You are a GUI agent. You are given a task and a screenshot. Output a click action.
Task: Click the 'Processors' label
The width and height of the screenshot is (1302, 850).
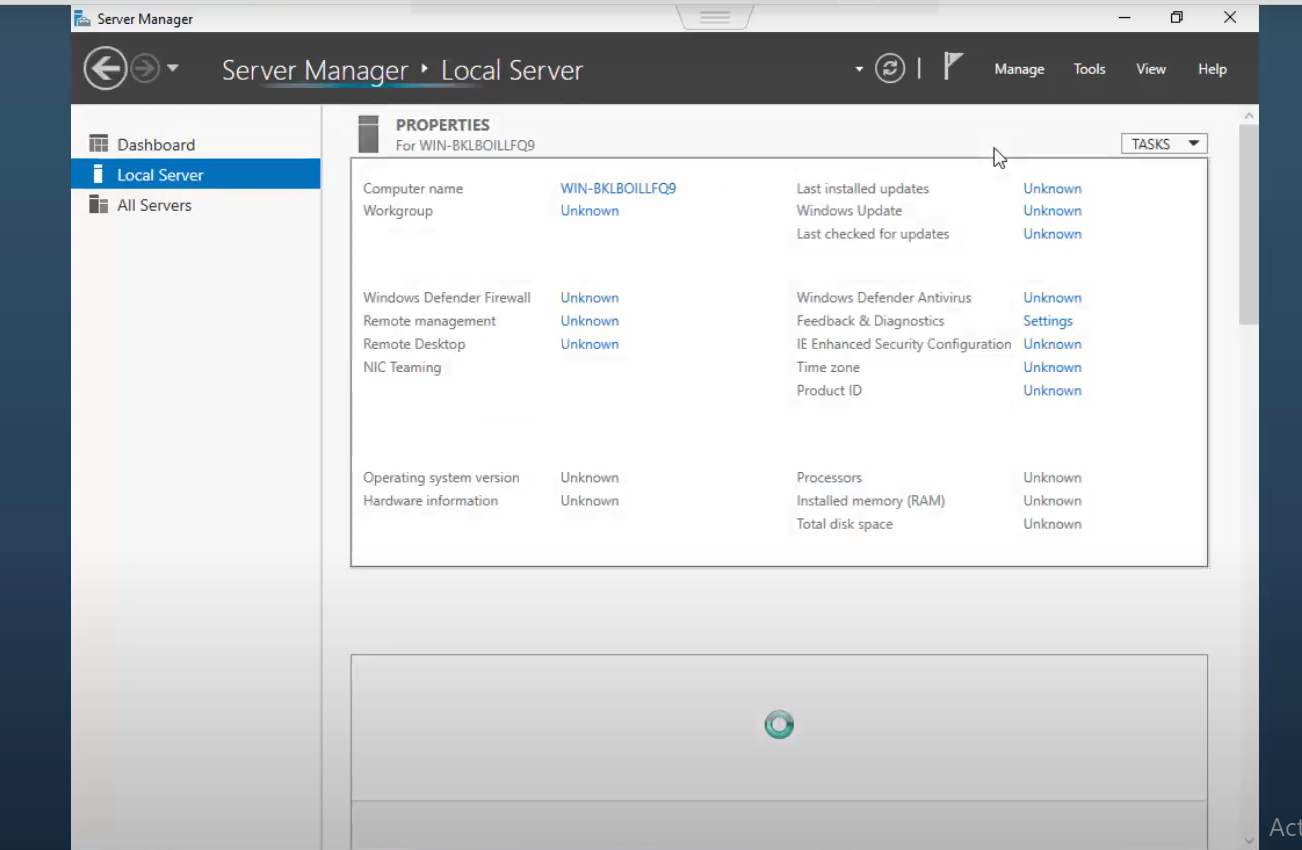tap(829, 478)
